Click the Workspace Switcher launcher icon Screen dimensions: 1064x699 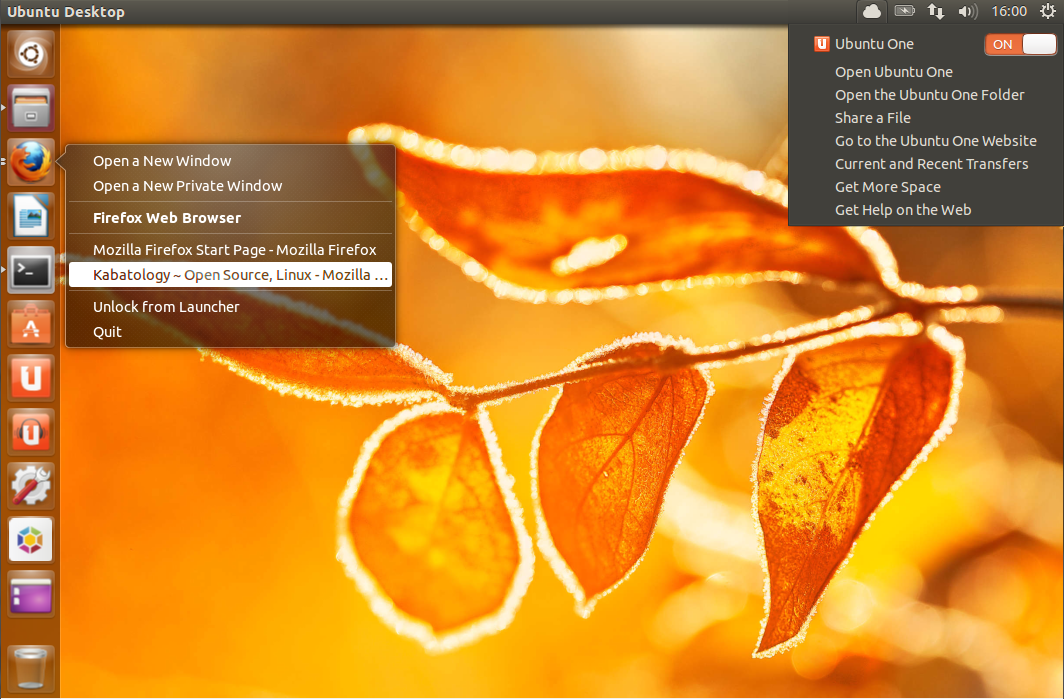tap(31, 594)
